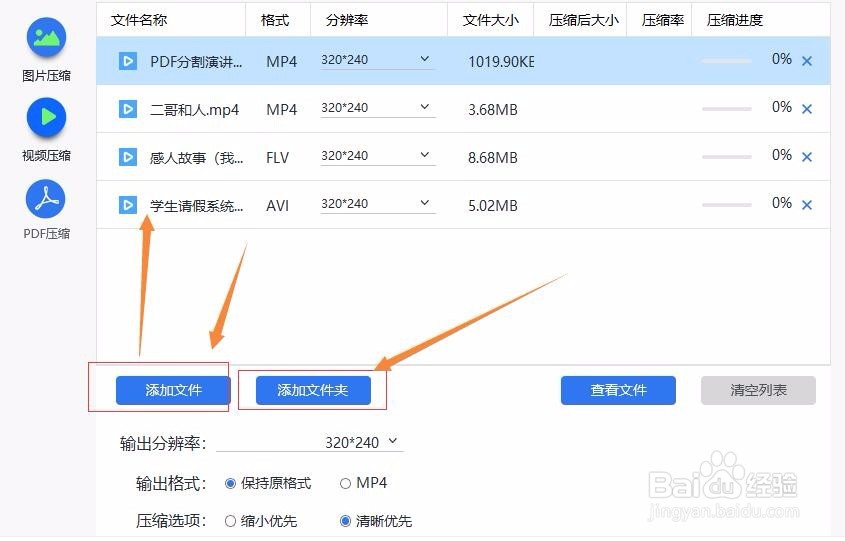The width and height of the screenshot is (845, 541).
Task: Select the file name 感人故事（我...
Action: pos(196,157)
